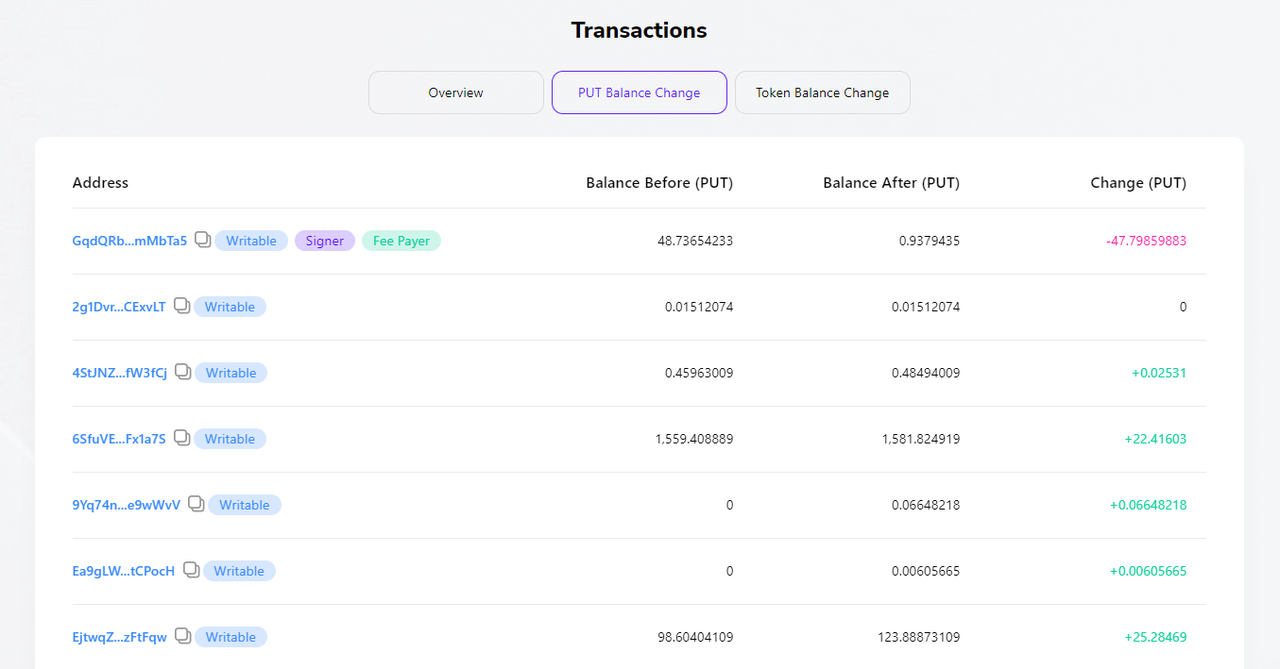This screenshot has width=1280, height=669.
Task: Open address Ea9gLW...tCPocH link
Action: (x=123, y=571)
